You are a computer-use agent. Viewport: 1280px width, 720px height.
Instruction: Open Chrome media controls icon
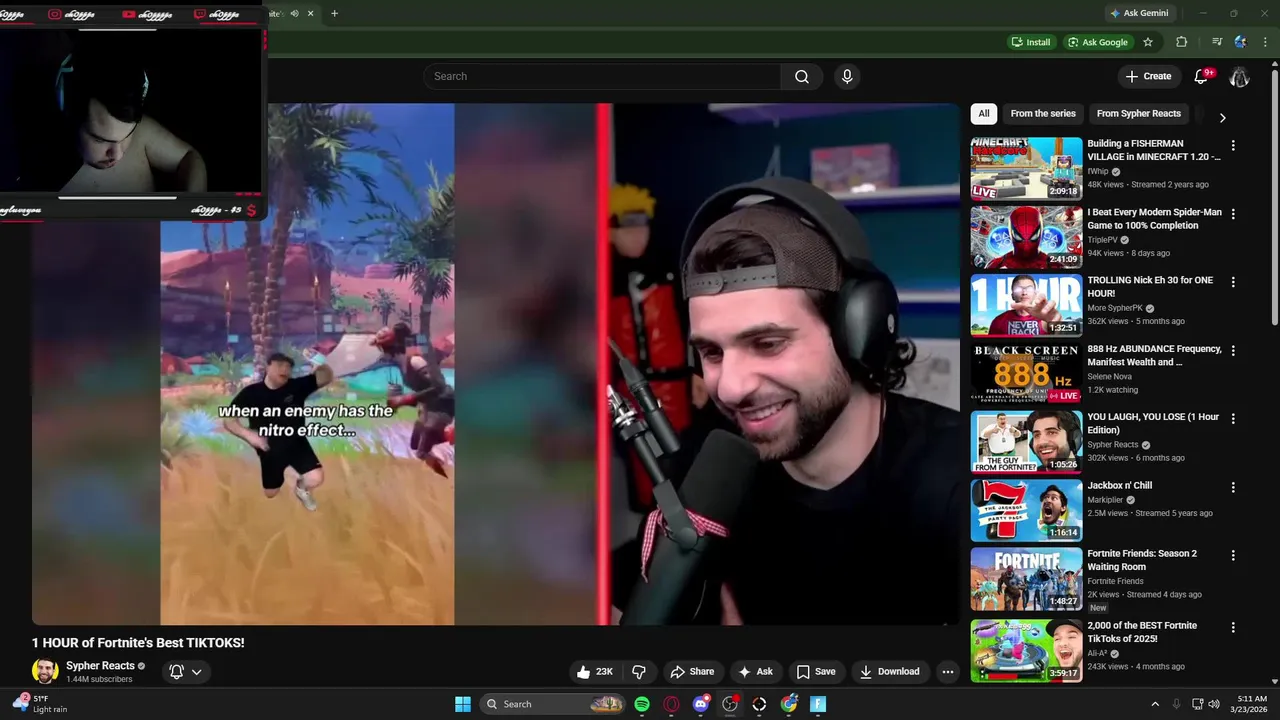coord(1217,42)
